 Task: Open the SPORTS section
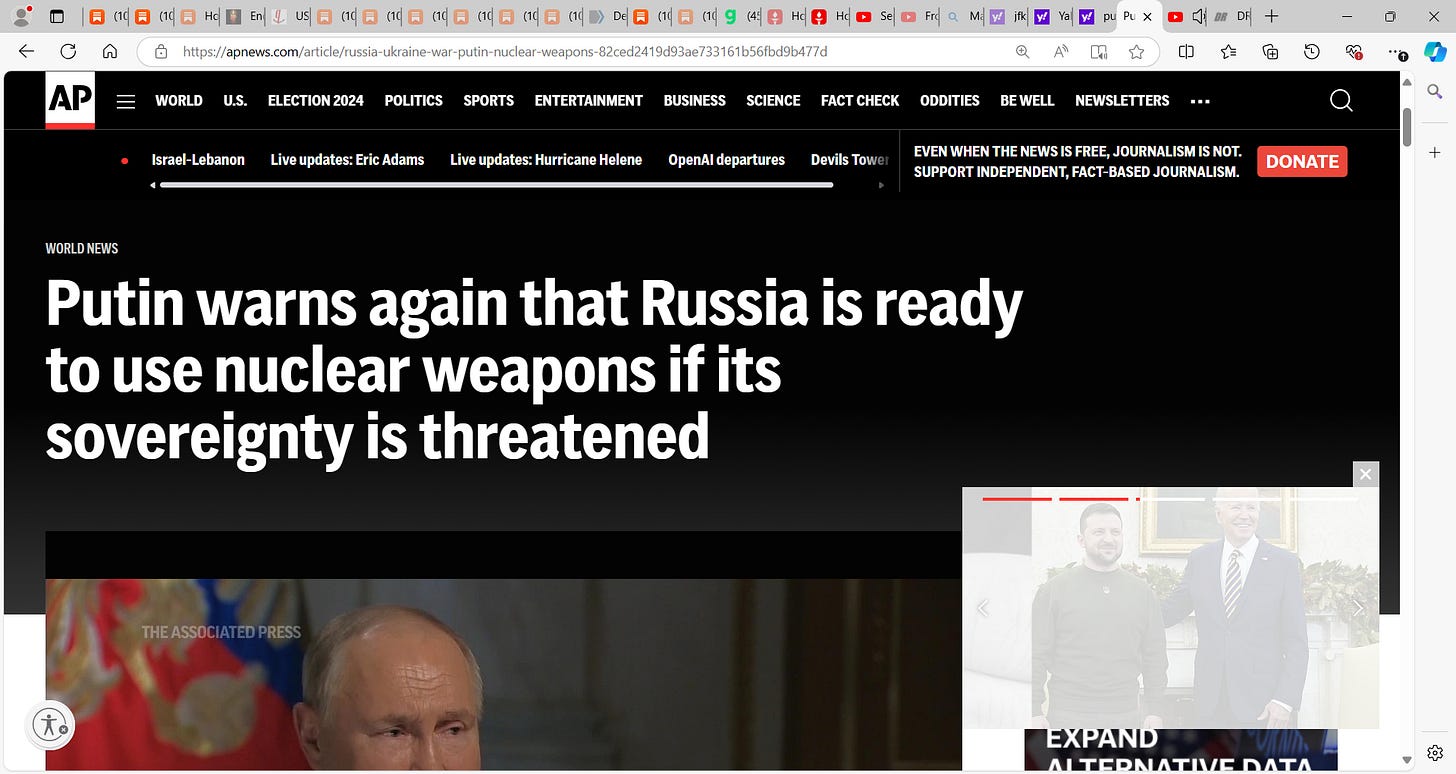point(489,101)
